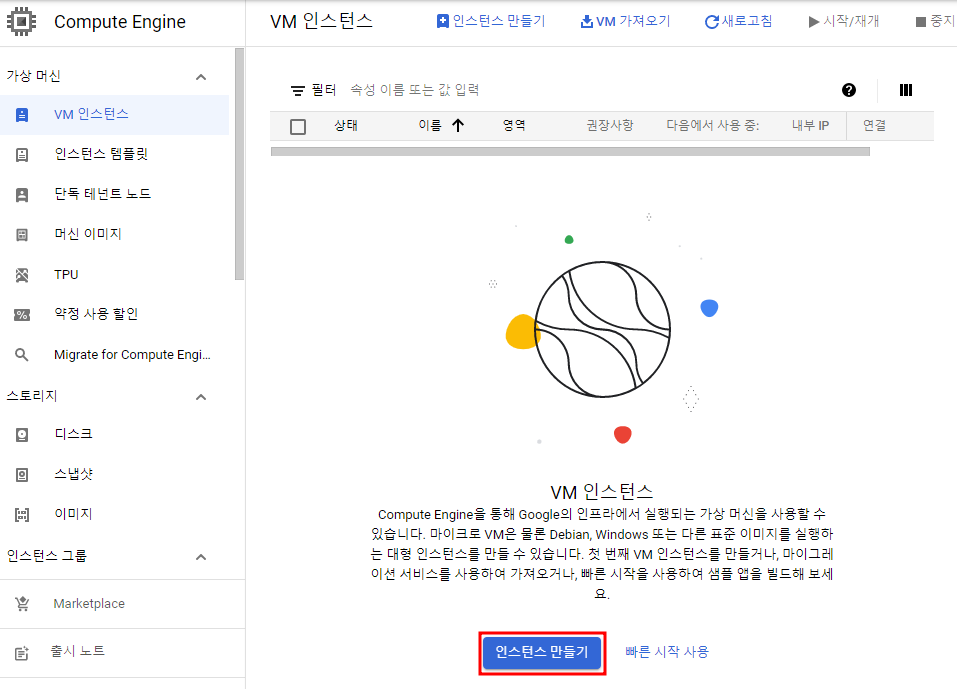
Task: Open the column display options icon
Action: click(x=906, y=90)
